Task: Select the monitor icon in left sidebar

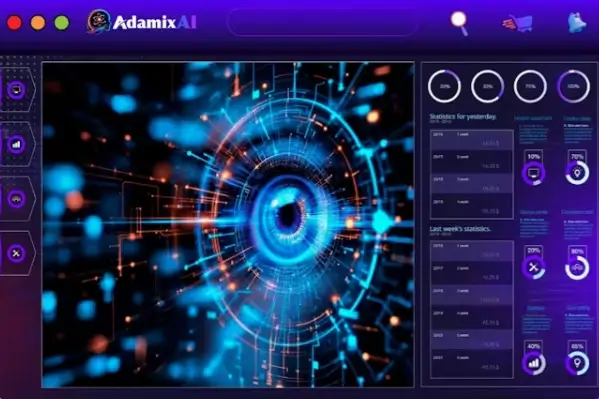Action: tap(16, 90)
